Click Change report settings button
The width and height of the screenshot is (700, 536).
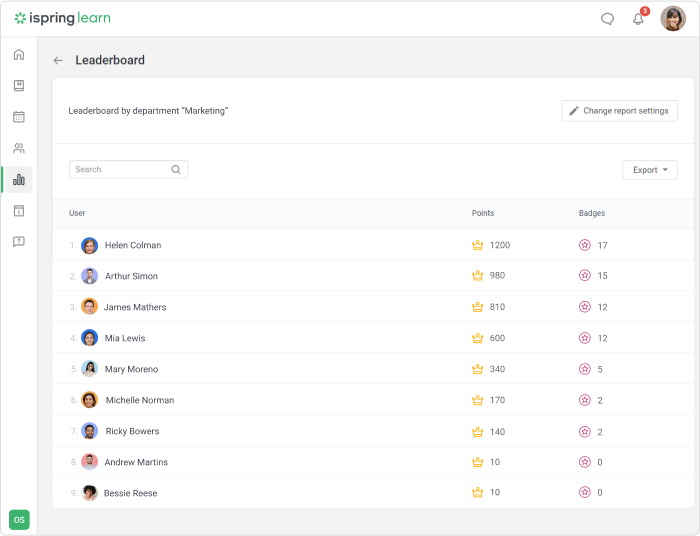tap(619, 111)
